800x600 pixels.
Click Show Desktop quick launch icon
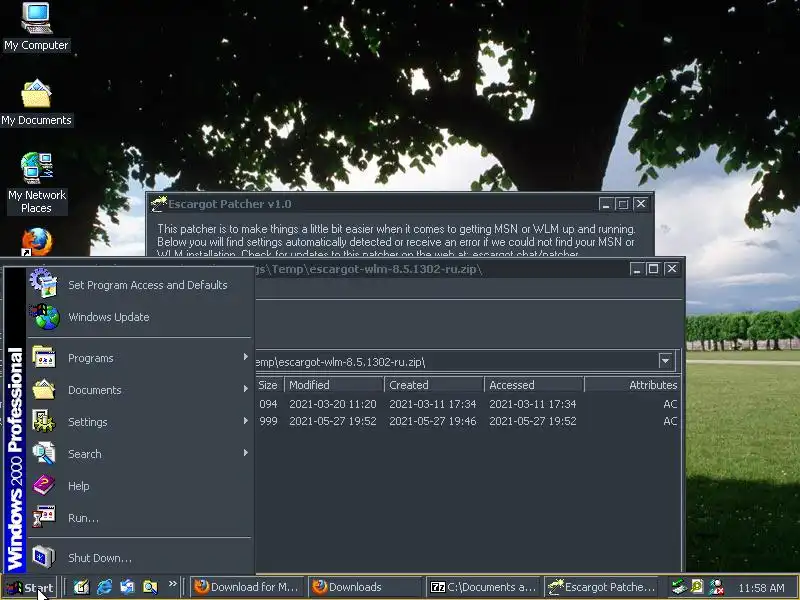point(81,587)
